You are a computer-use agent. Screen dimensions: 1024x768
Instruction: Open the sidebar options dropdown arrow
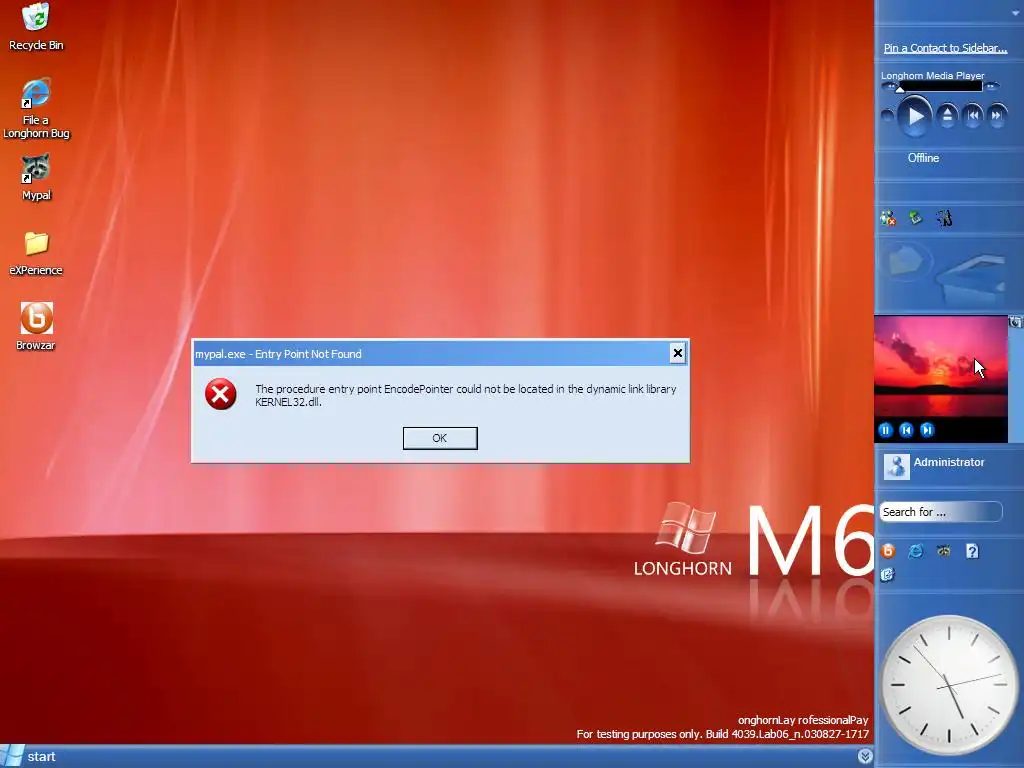click(x=1016, y=13)
